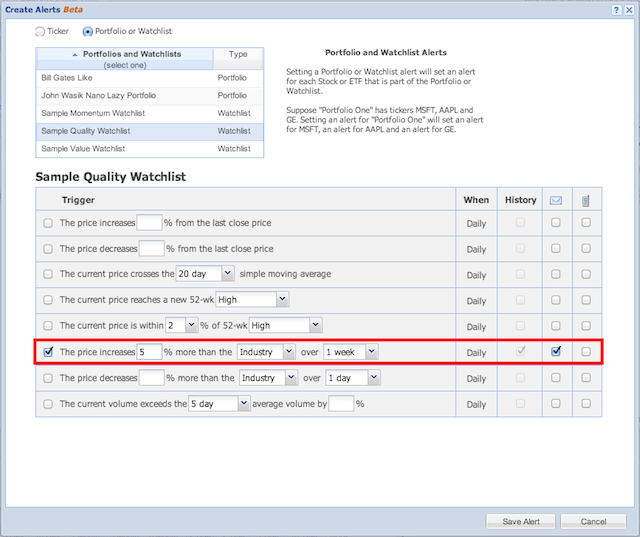Screen dimensions: 640x537
Task: Select Sample Quality Watchlist row
Action: tap(149, 131)
